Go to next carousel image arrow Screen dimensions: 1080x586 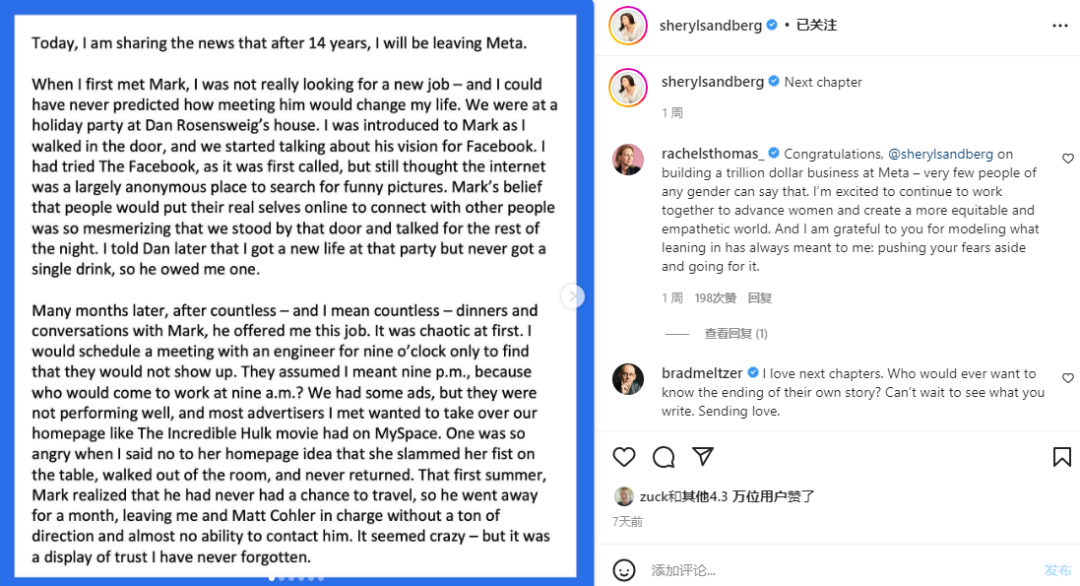(x=572, y=296)
